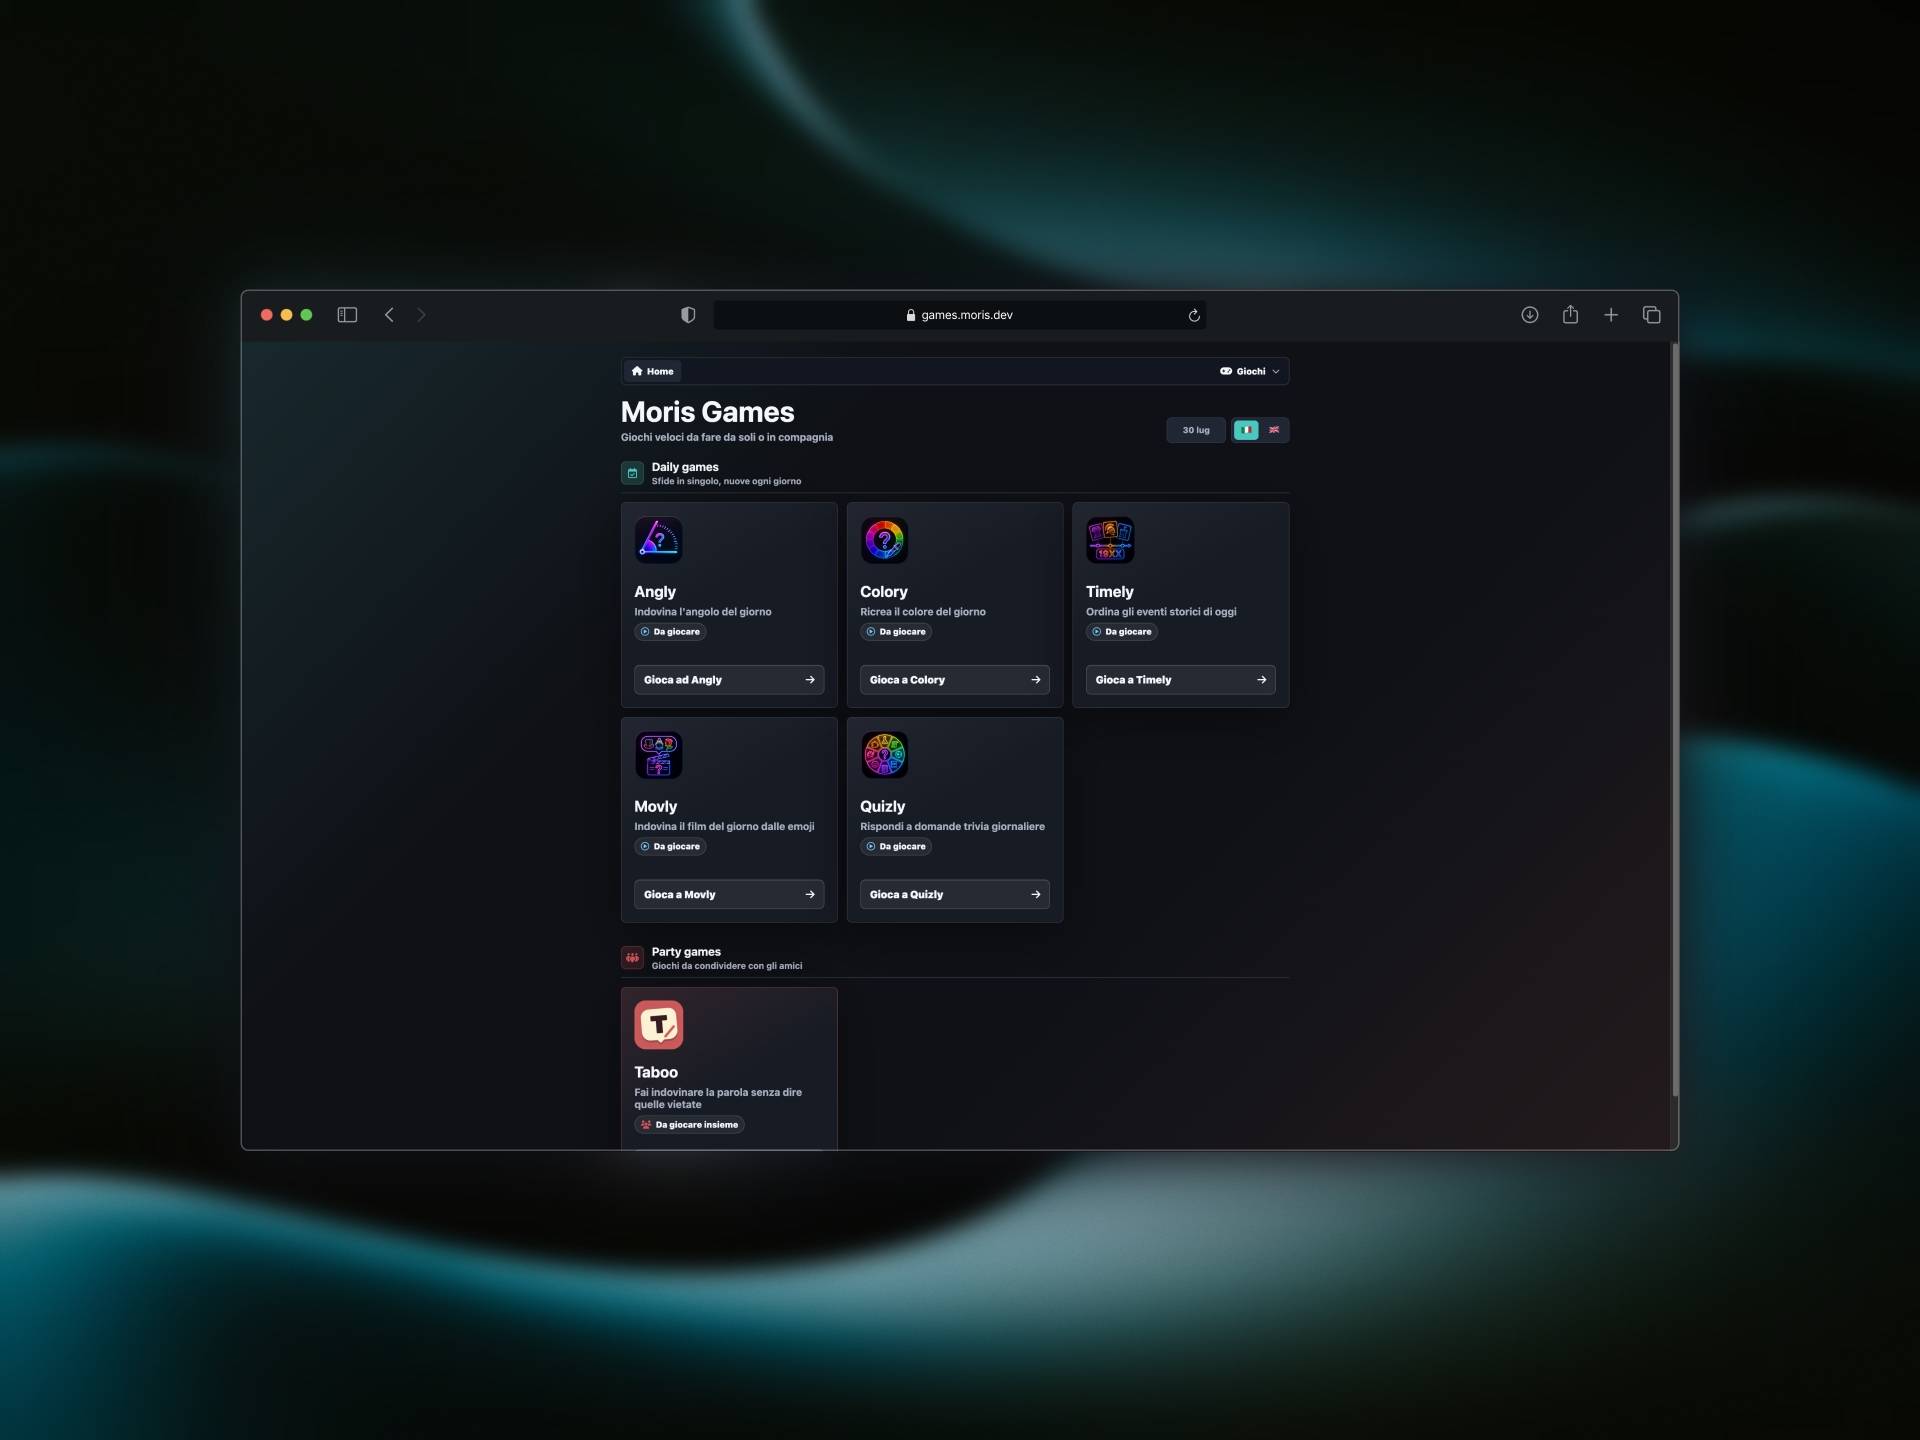Click the Party games group icon
The width and height of the screenshot is (1920, 1440).
(x=632, y=958)
